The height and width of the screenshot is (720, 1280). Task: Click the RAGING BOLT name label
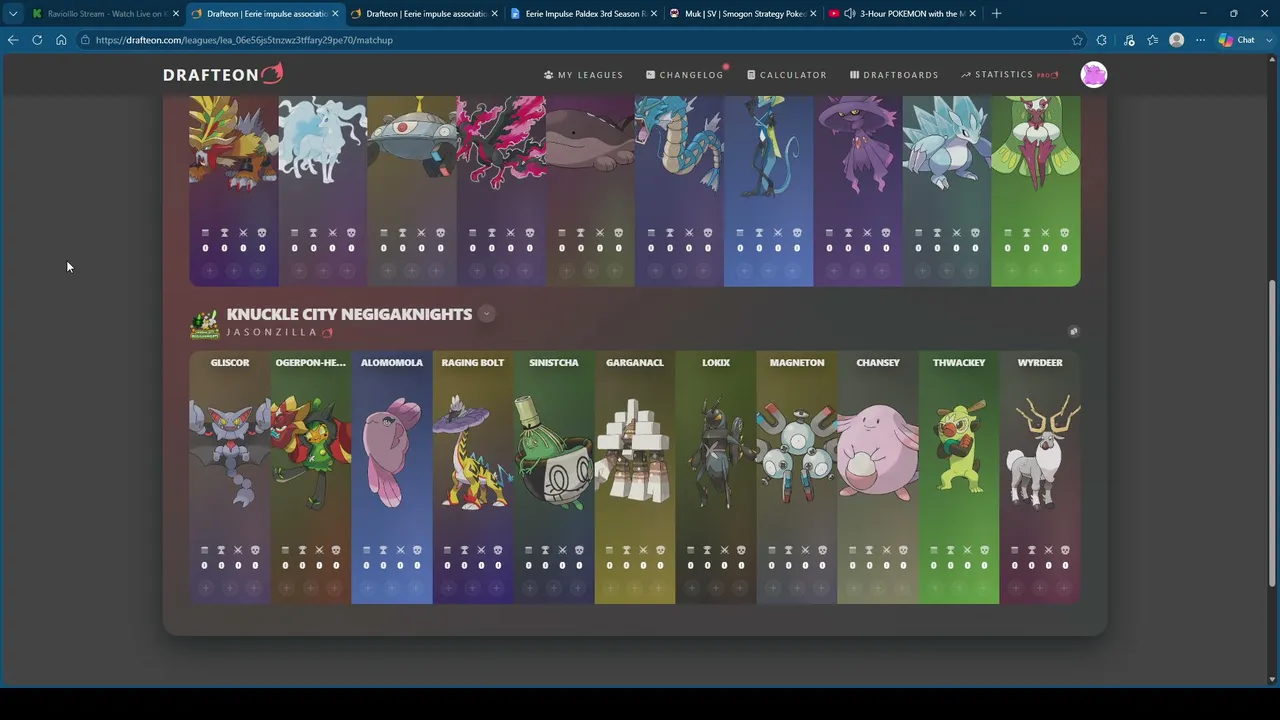coord(473,363)
